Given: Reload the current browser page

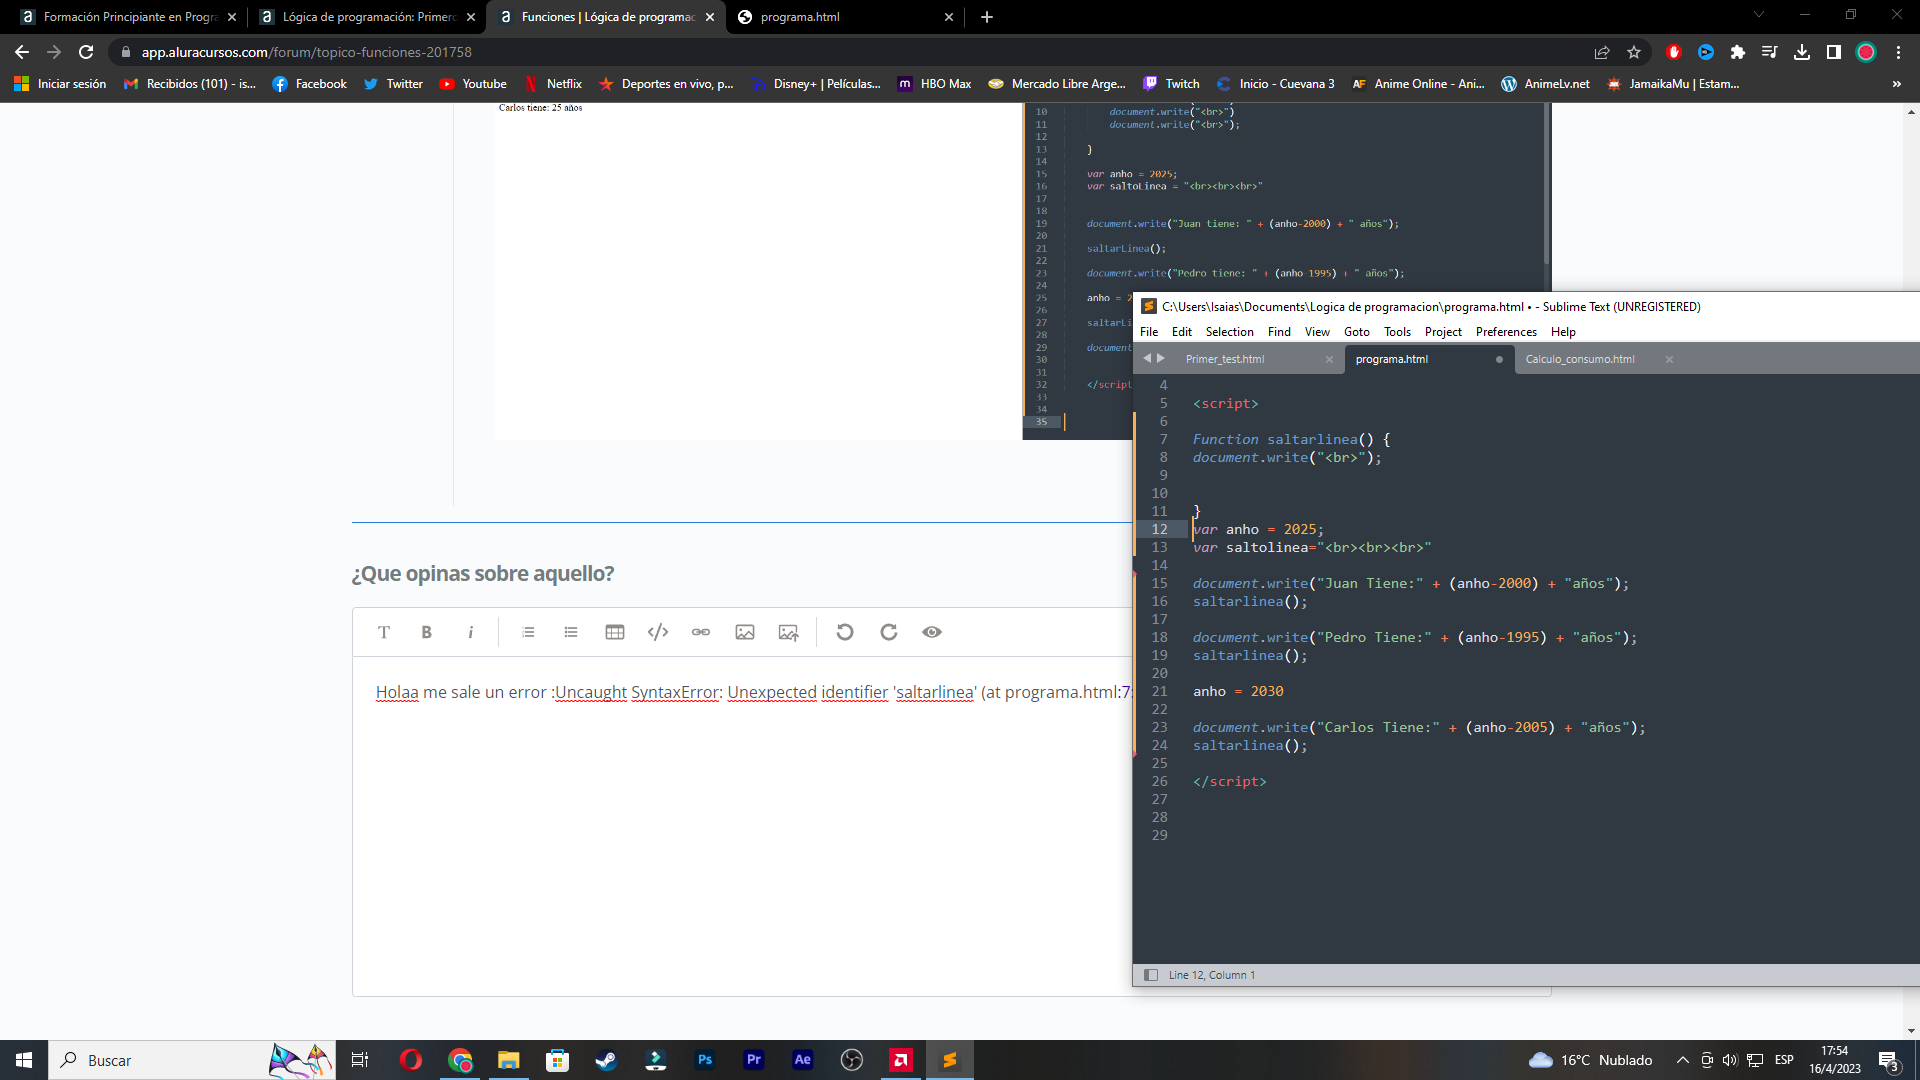Looking at the screenshot, I should click(x=86, y=52).
